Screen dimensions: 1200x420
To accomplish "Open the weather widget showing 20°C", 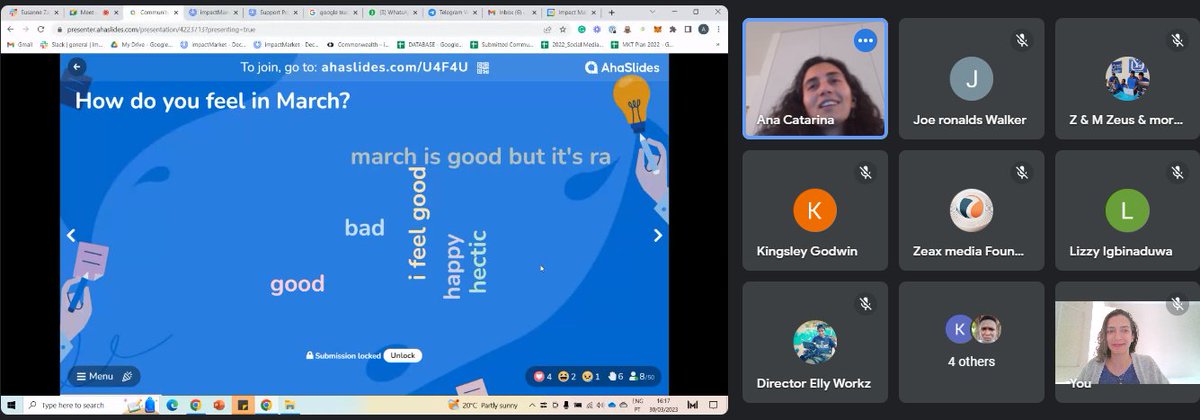I will (x=484, y=405).
